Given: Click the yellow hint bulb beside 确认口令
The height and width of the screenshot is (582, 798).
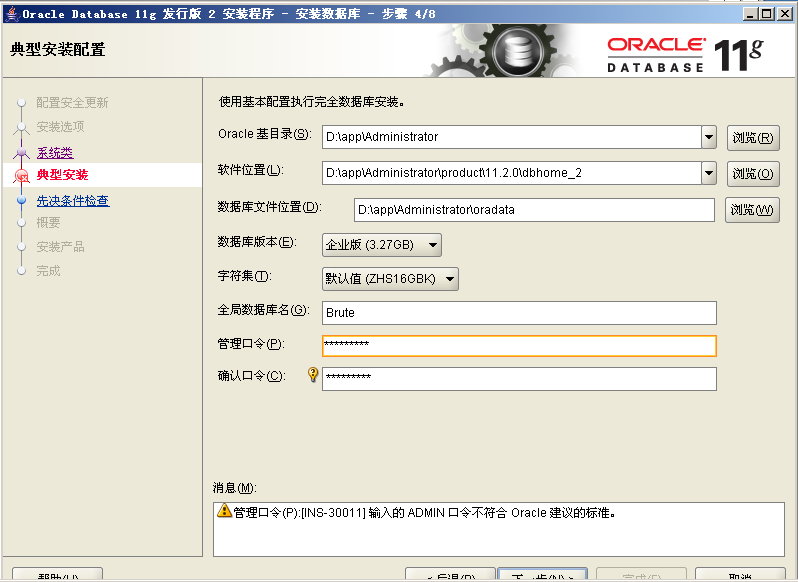Looking at the screenshot, I should click(313, 375).
